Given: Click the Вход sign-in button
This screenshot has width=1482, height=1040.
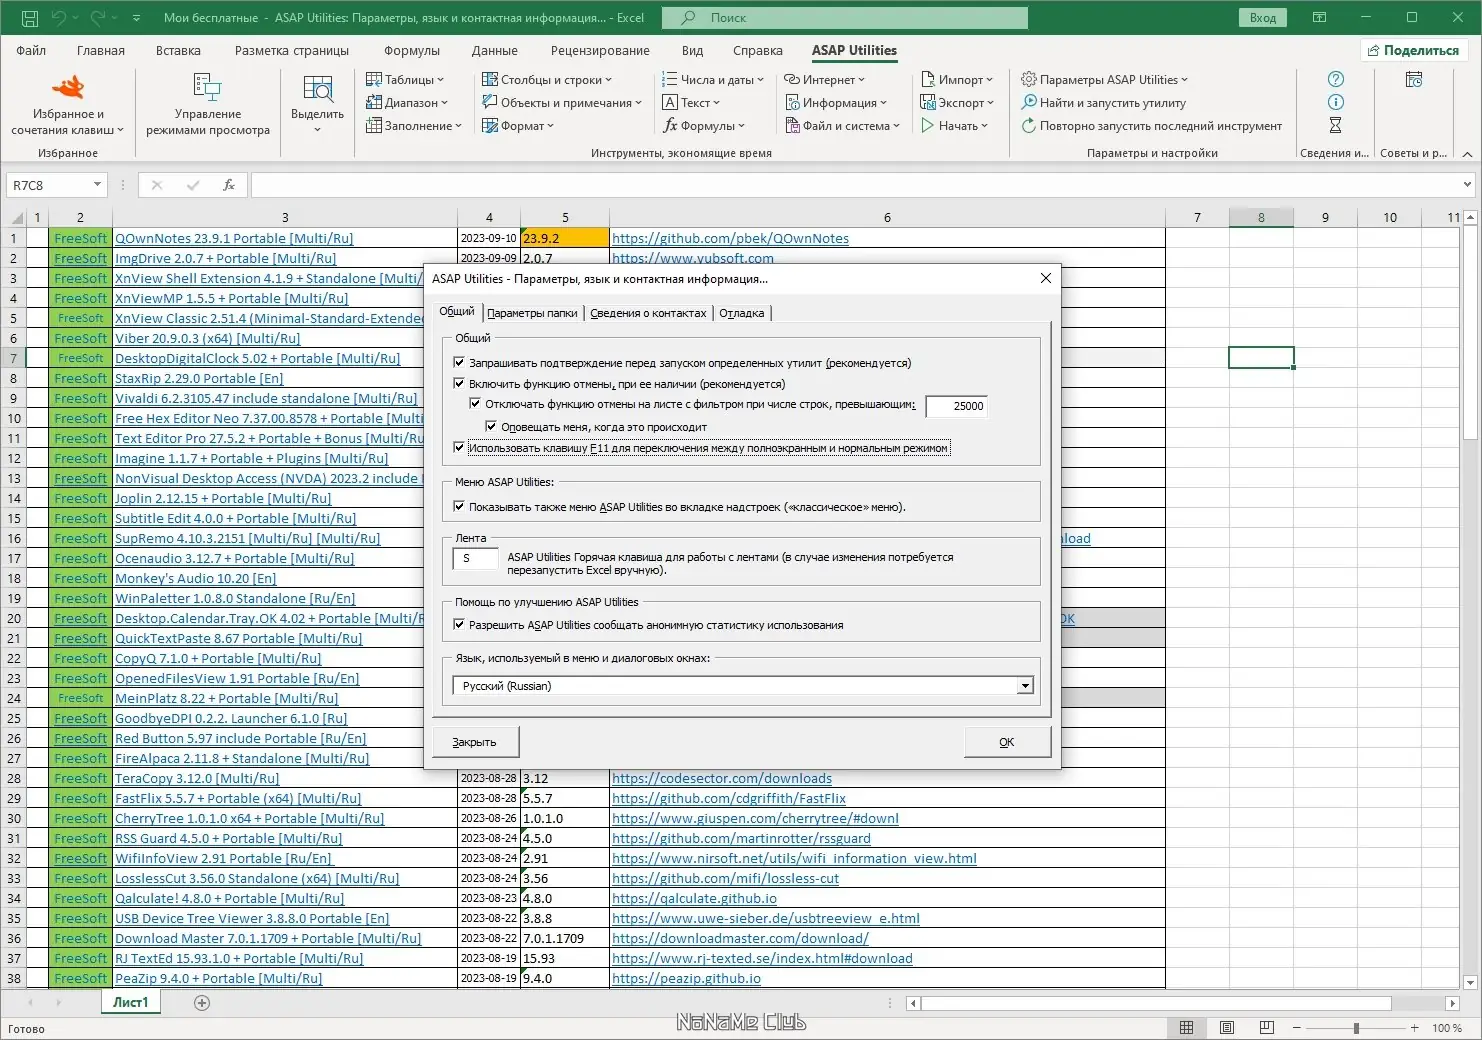Looking at the screenshot, I should tap(1262, 18).
